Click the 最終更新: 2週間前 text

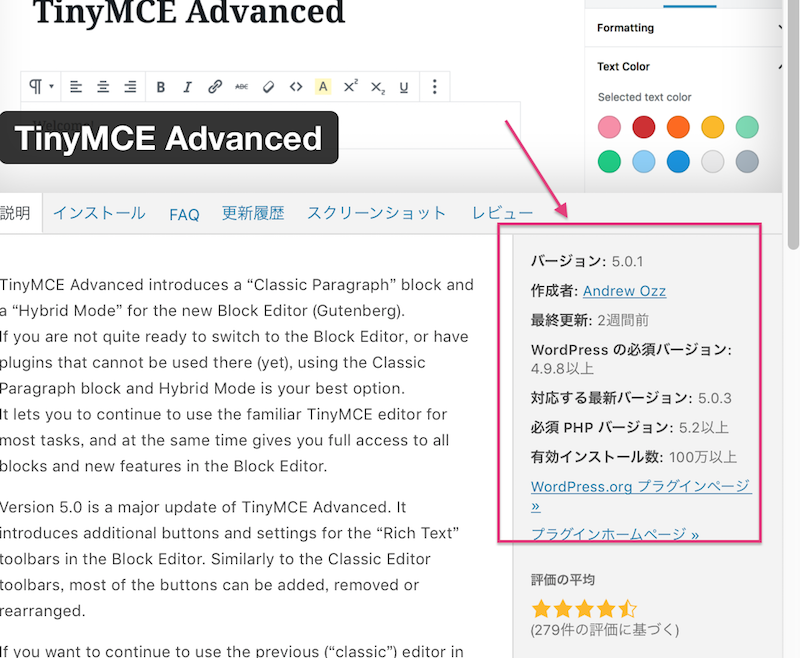[x=590, y=320]
